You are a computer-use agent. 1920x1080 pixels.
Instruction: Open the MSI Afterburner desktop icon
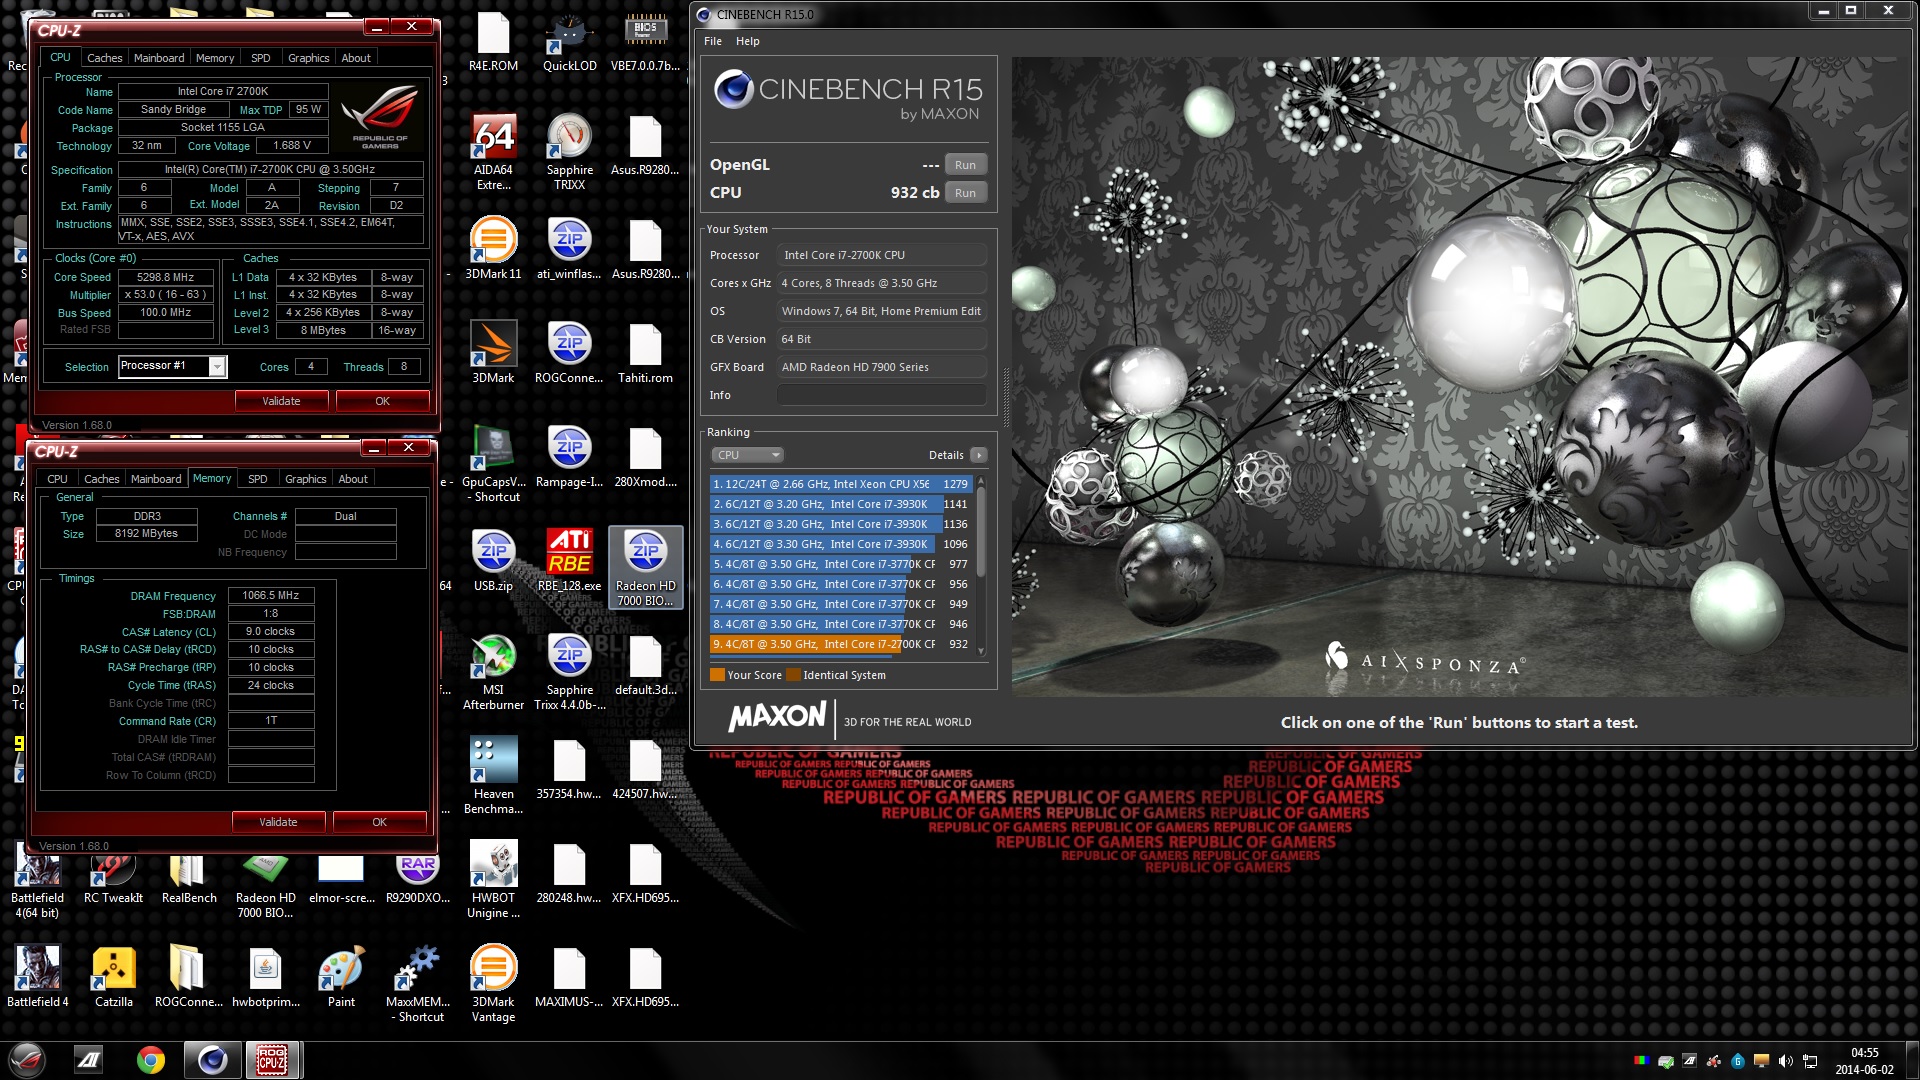[493, 672]
